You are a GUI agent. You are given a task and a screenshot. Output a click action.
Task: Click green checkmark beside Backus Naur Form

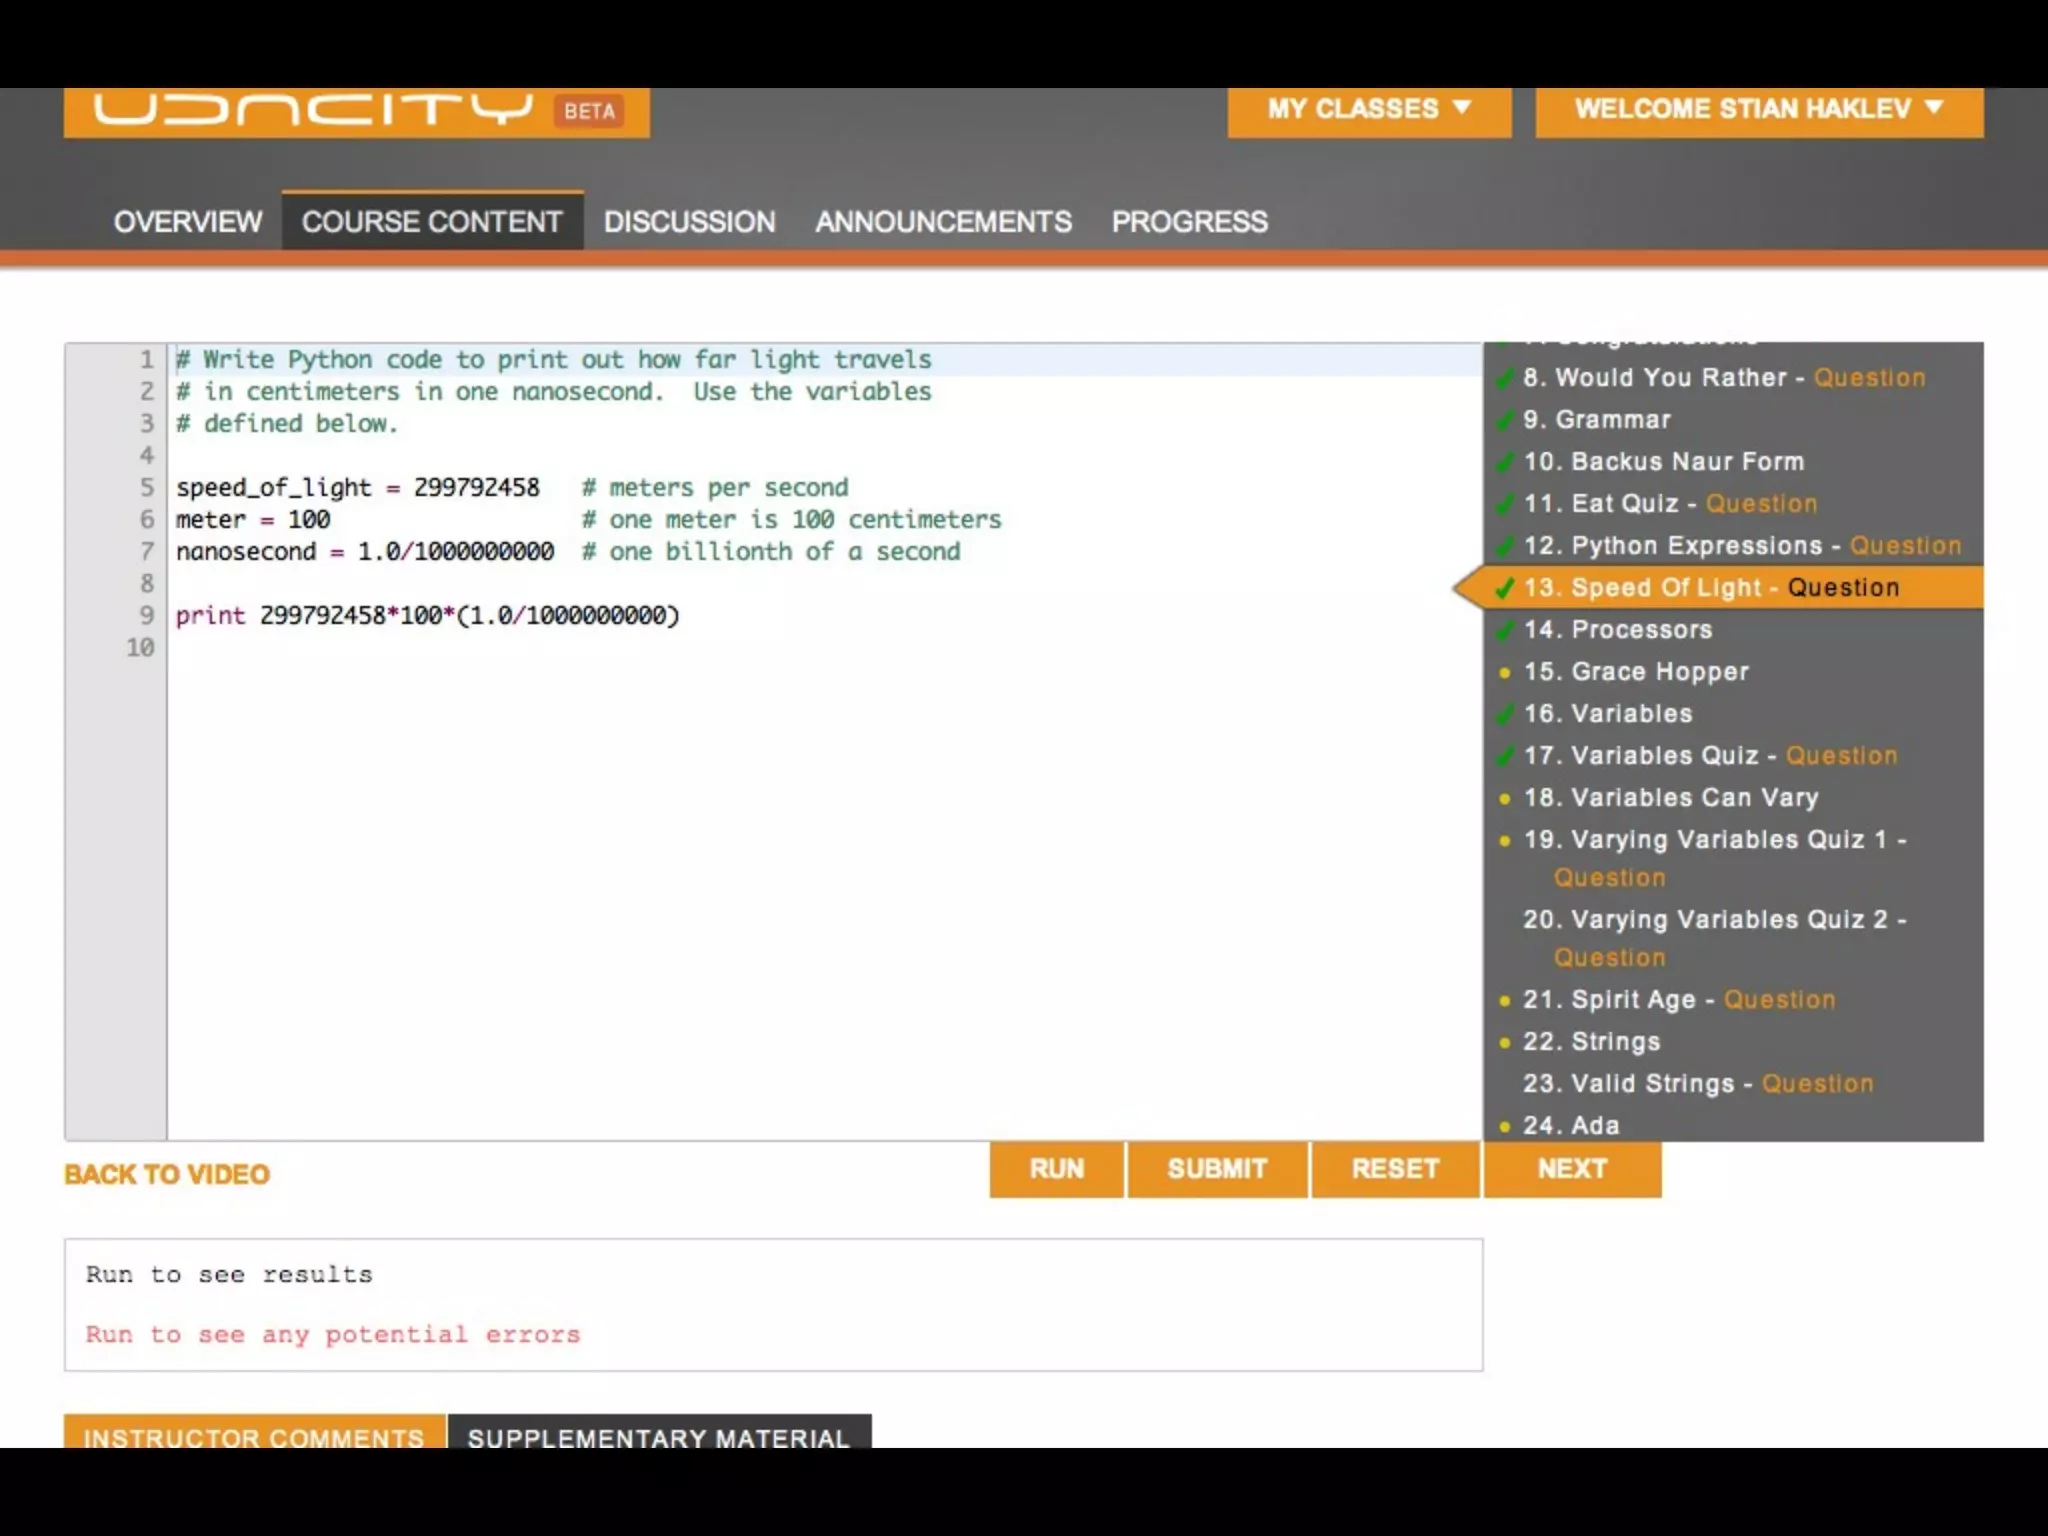tap(1504, 462)
